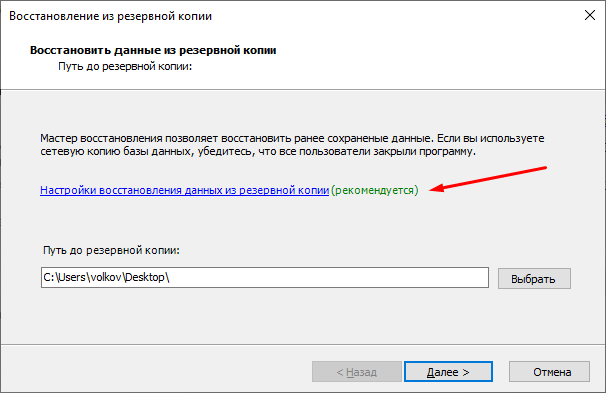Viewport: 609px width, 396px height.
Task: Click the C:\Users\volkov\Desktop\ path text
Action: click(106, 278)
